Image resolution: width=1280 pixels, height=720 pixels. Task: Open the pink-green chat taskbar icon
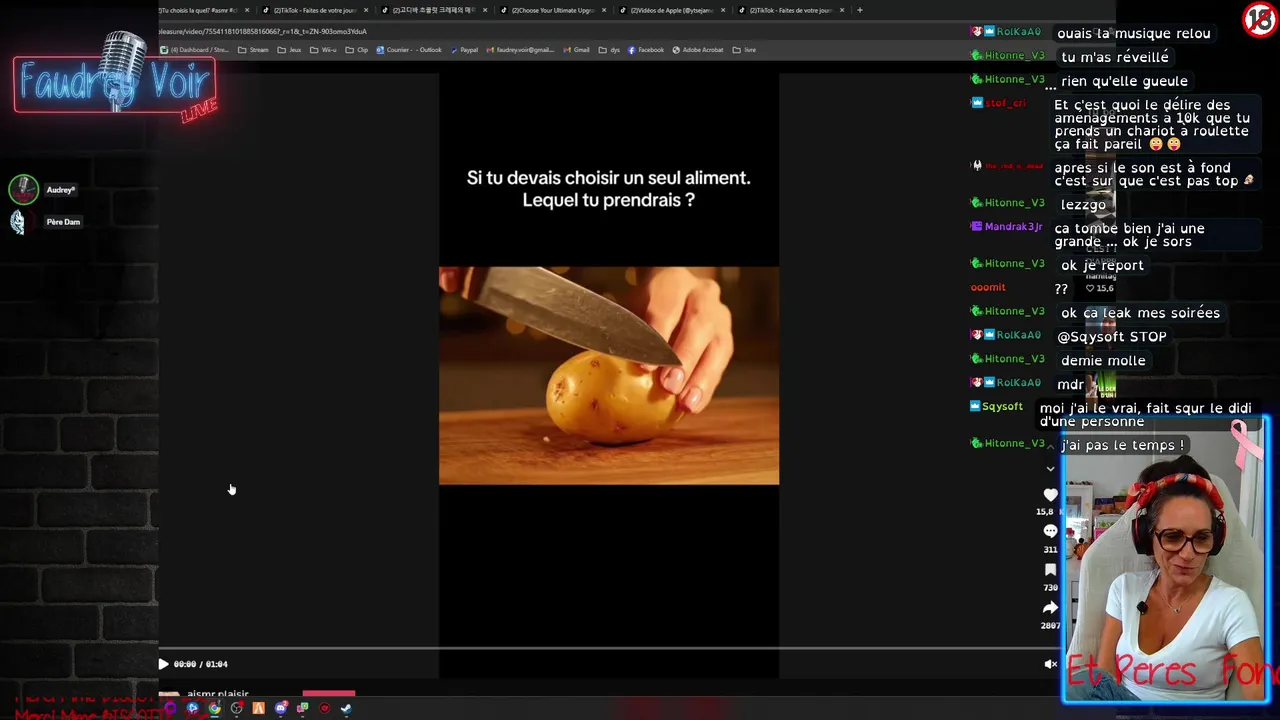pyautogui.click(x=302, y=708)
